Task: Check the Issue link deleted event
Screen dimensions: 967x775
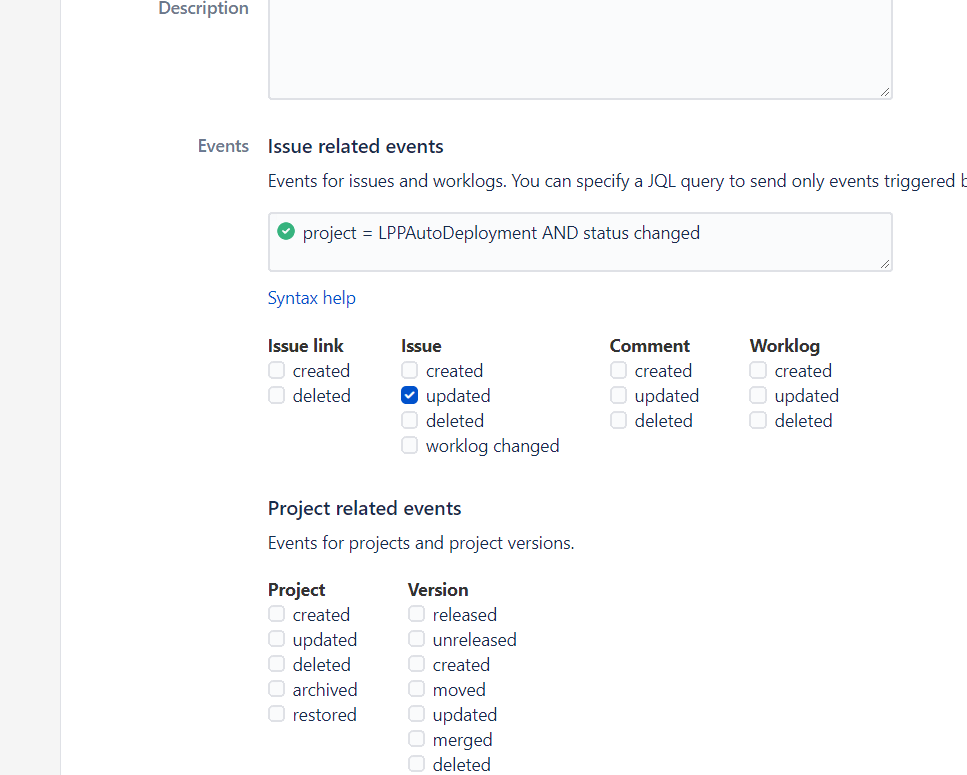Action: coord(276,395)
